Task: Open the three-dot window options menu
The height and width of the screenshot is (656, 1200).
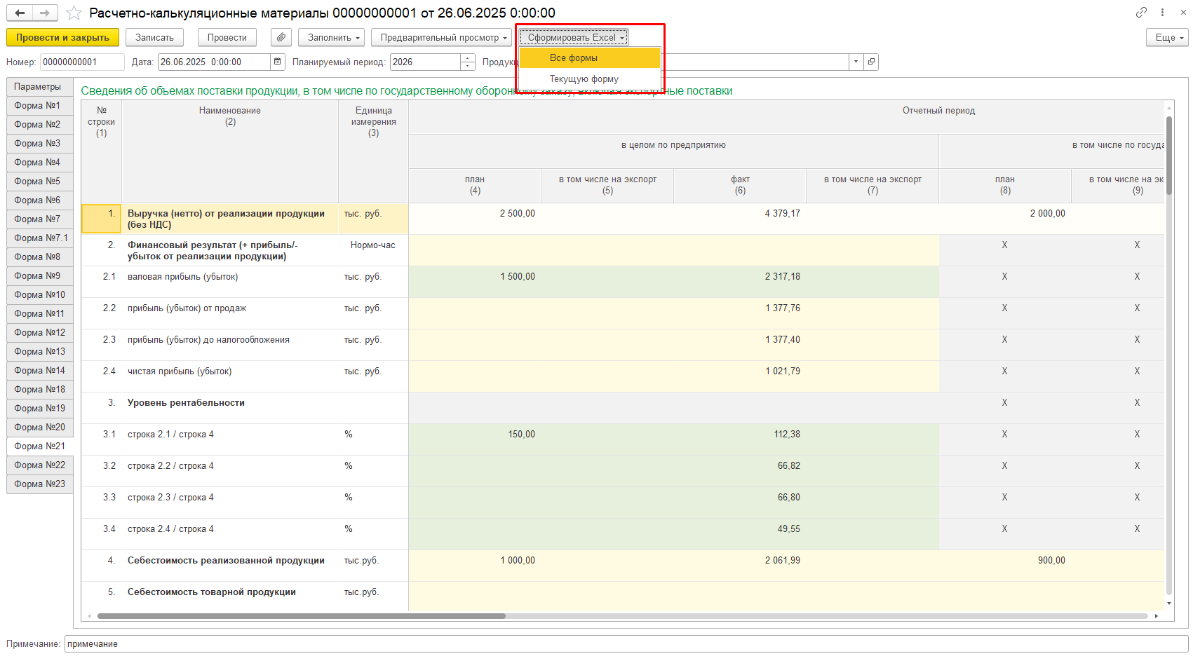Action: pos(1161,13)
